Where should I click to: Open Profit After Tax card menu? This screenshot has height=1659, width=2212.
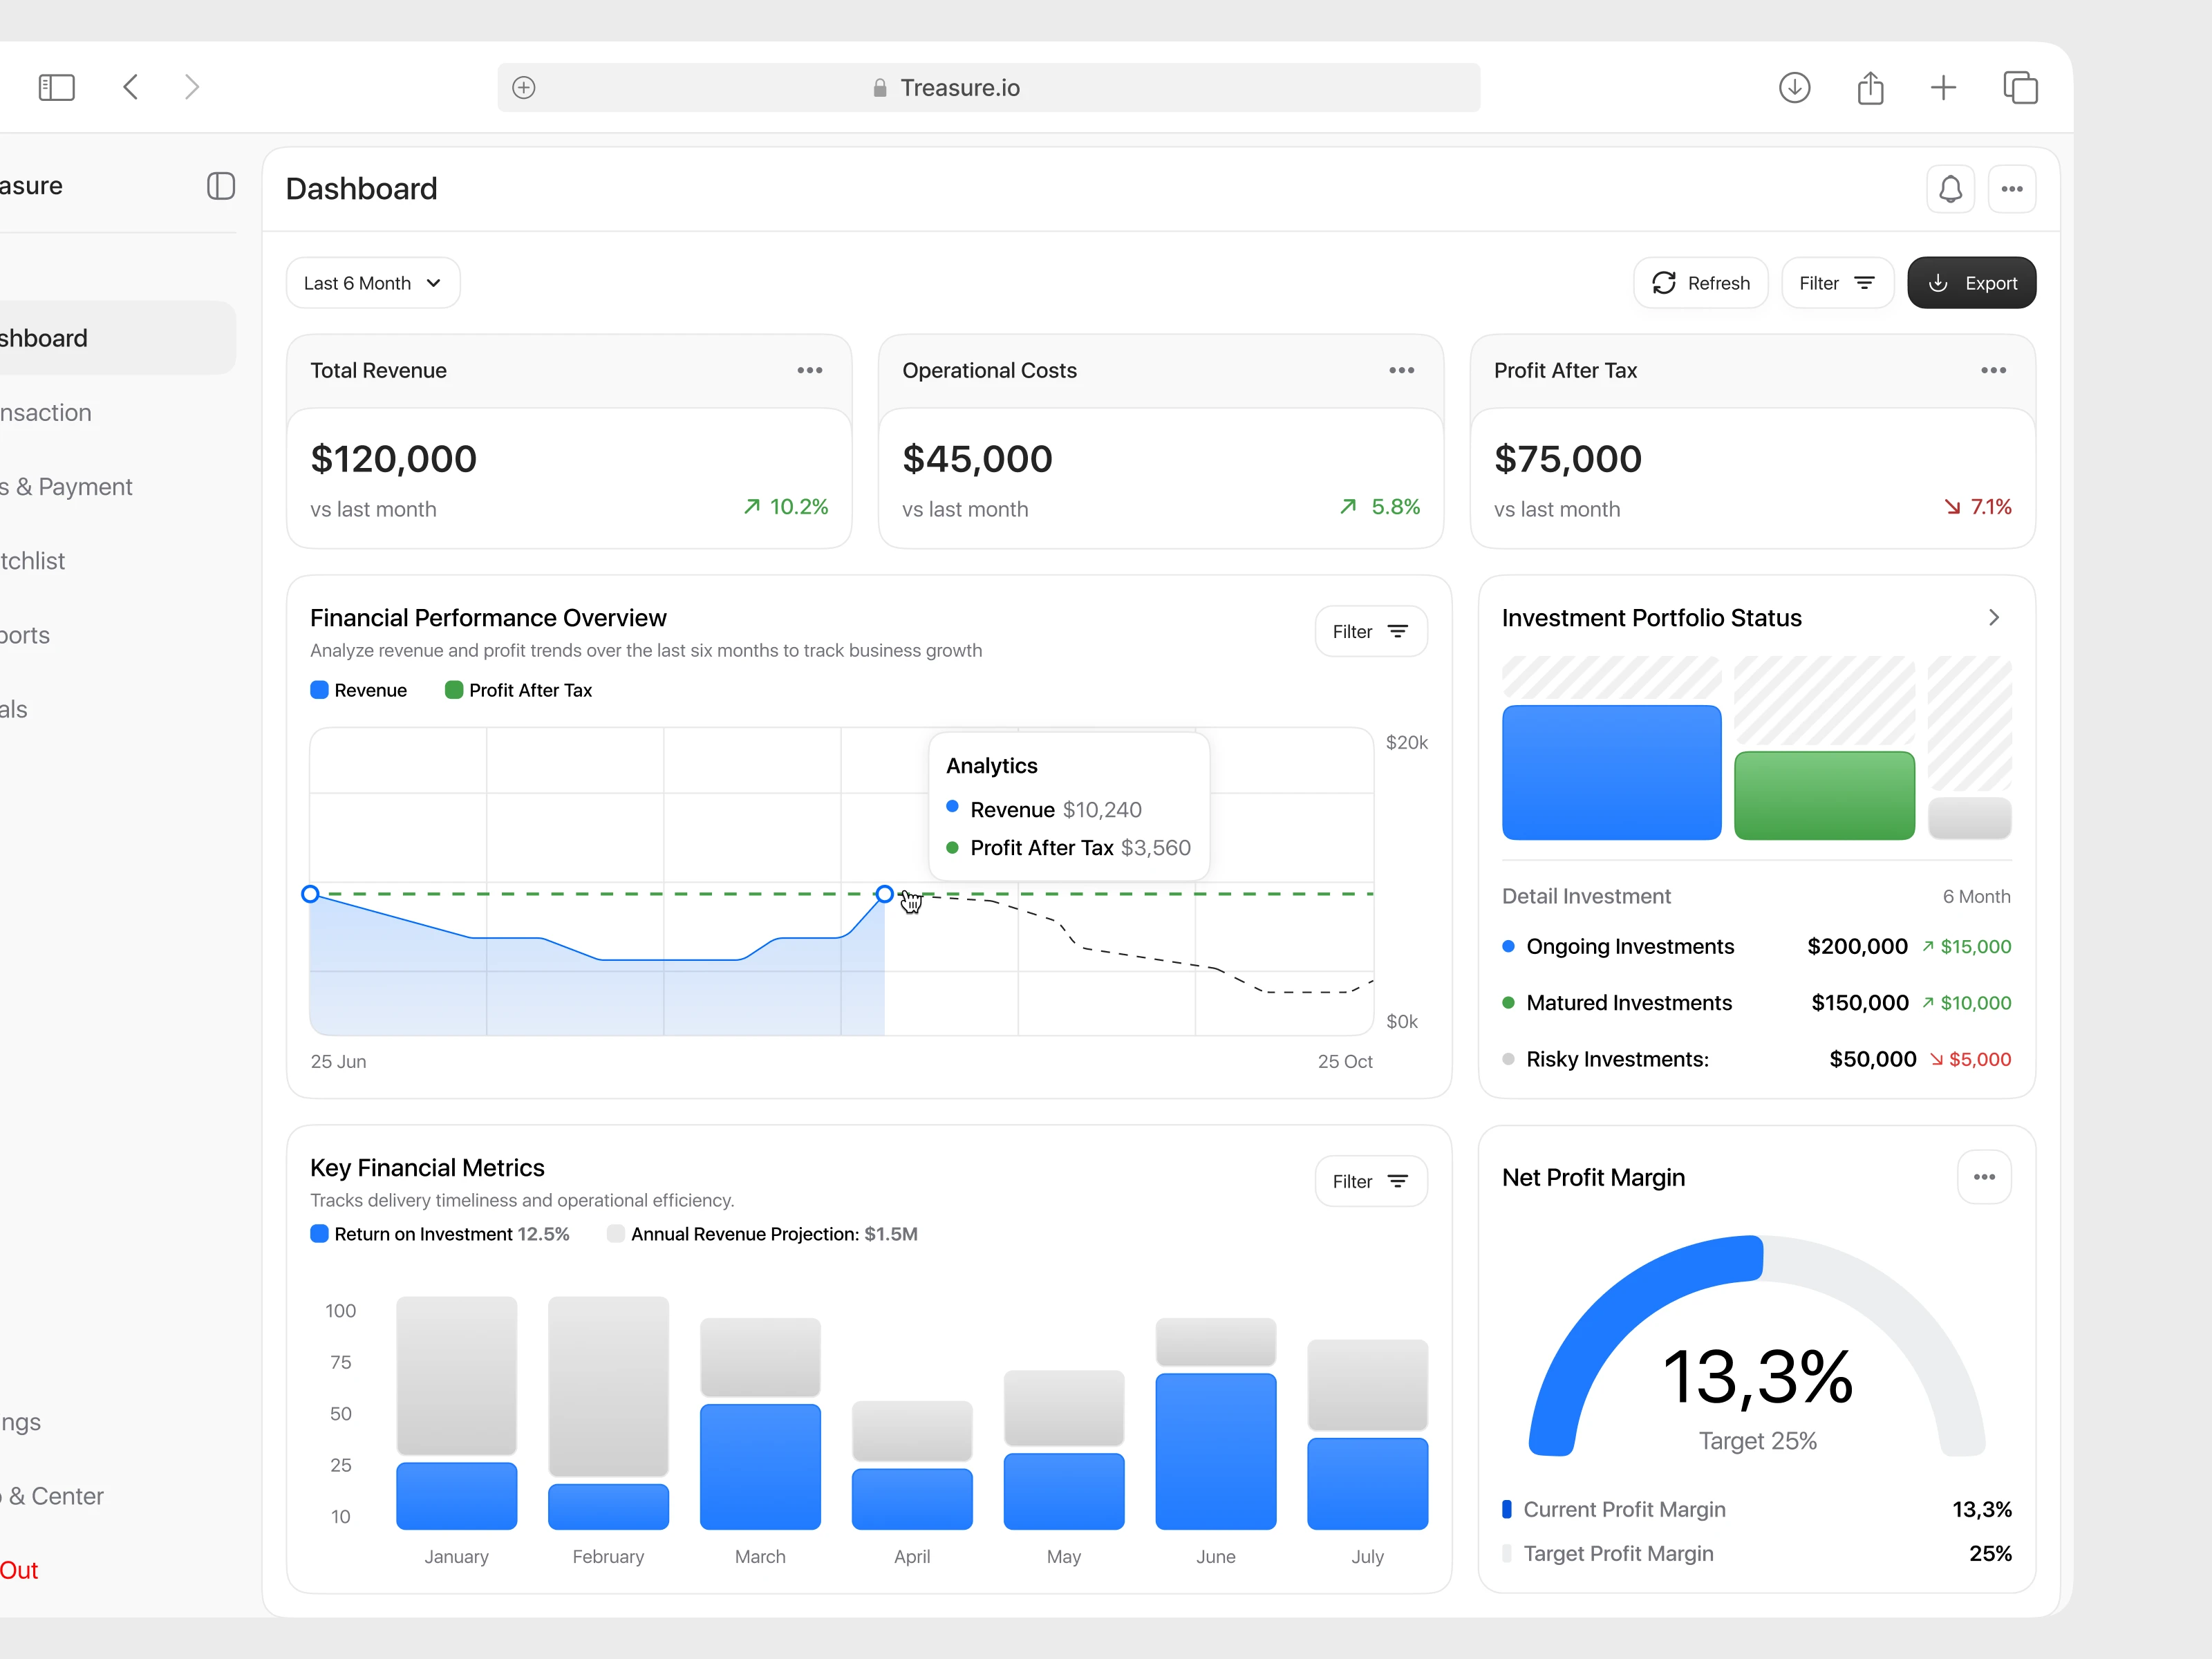point(1993,371)
